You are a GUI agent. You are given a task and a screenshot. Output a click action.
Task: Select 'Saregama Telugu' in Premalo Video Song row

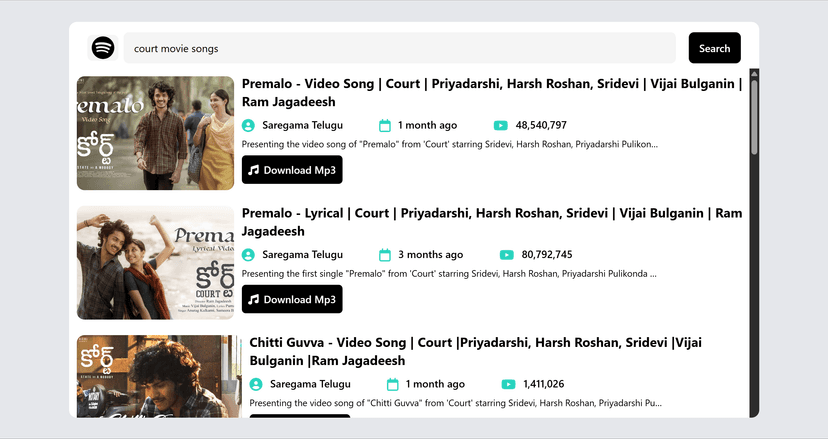tap(303, 125)
